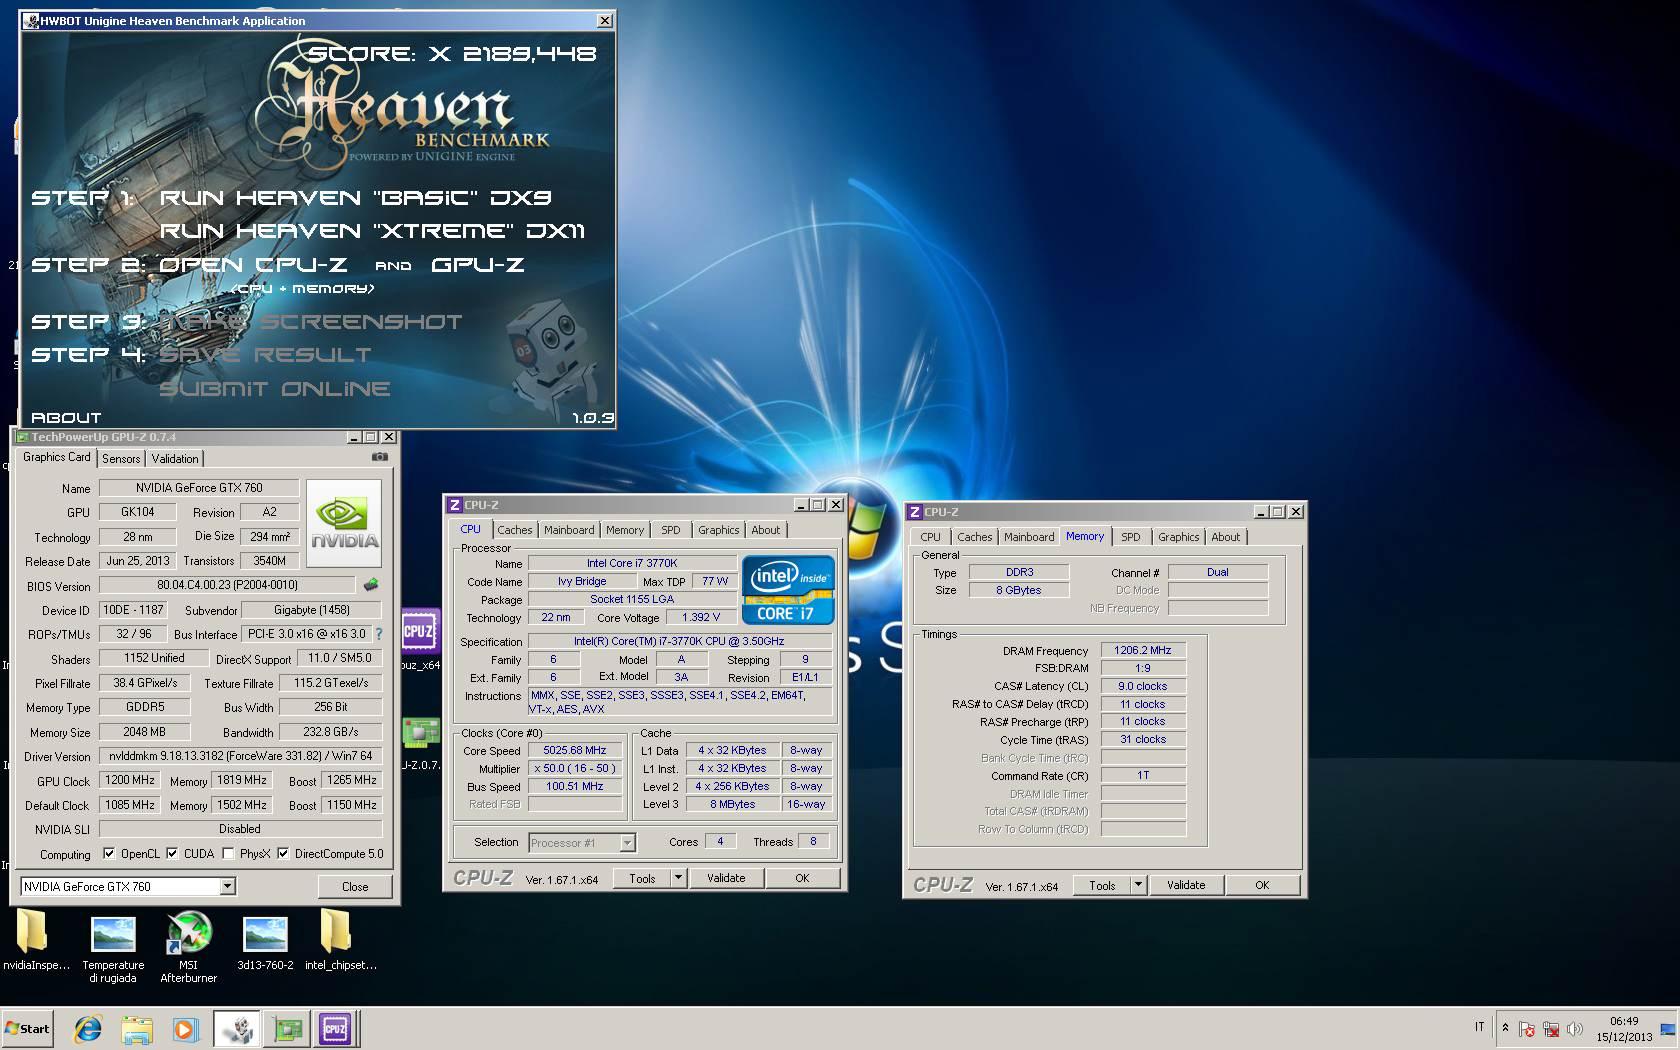Click the NVIDIA logo in GPU-Z
The height and width of the screenshot is (1050, 1680).
[x=344, y=524]
